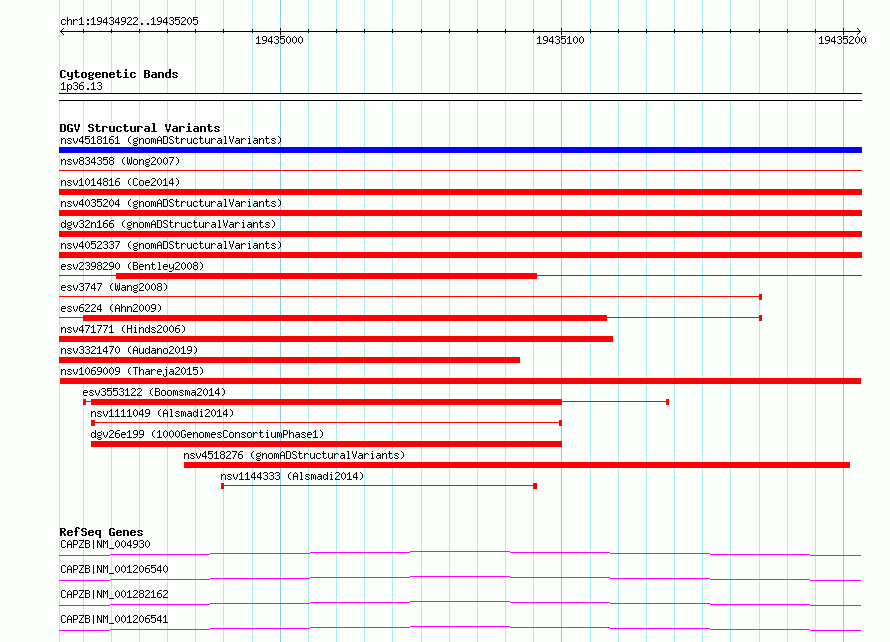Open the DGV Structural Variants track title
890x642 pixels.
click(140, 128)
